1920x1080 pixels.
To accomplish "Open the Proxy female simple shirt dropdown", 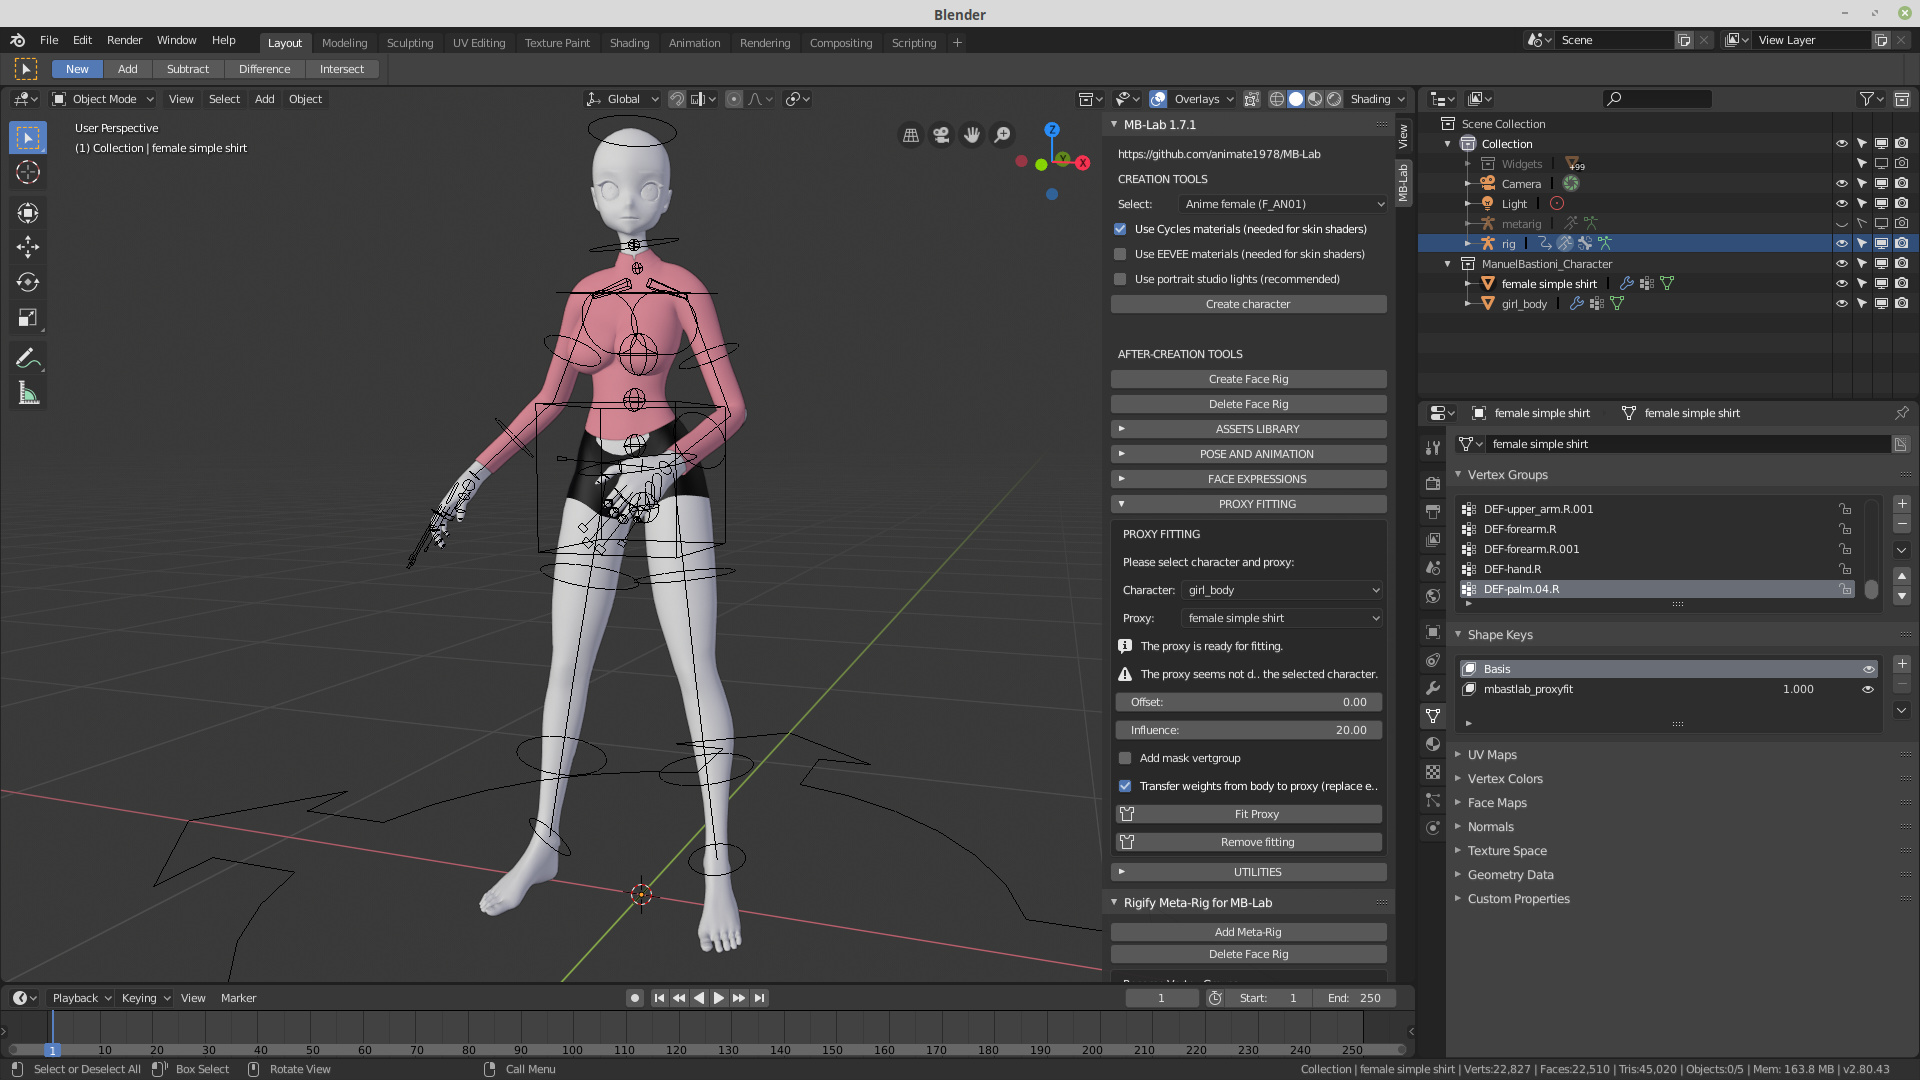I will [1282, 618].
